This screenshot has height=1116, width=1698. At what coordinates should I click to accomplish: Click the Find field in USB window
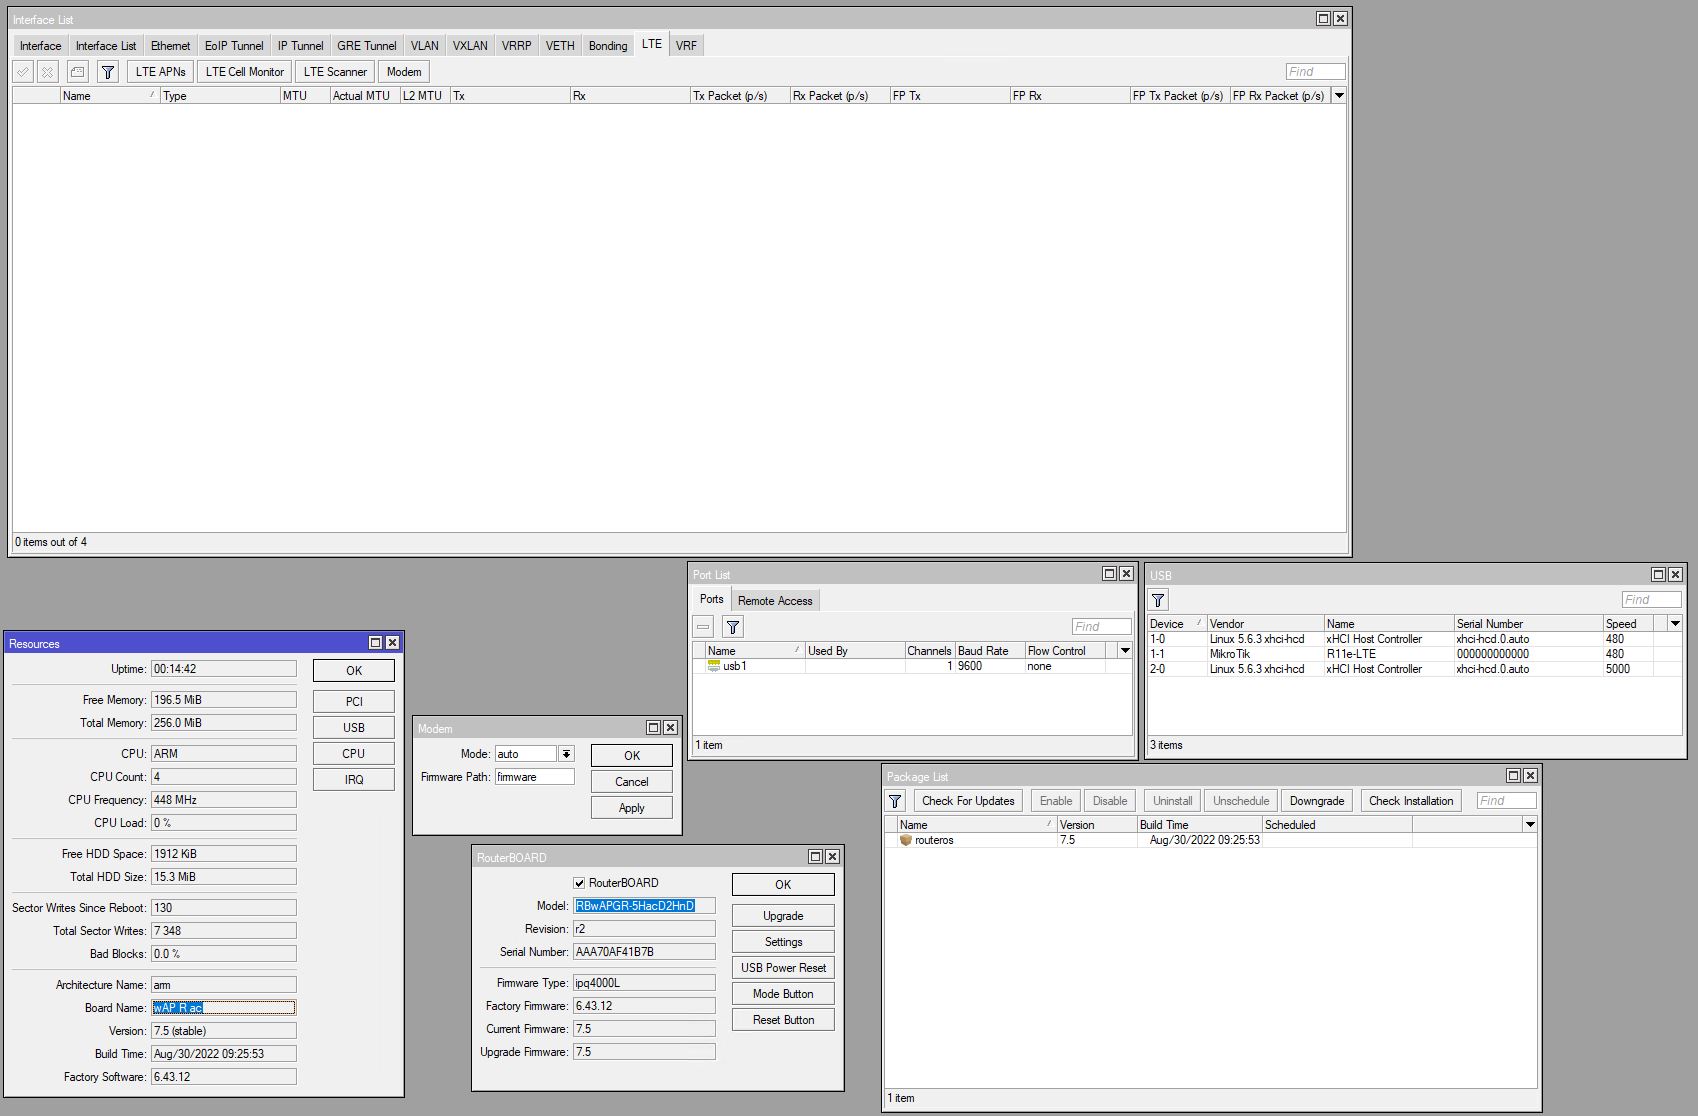pos(1651,600)
